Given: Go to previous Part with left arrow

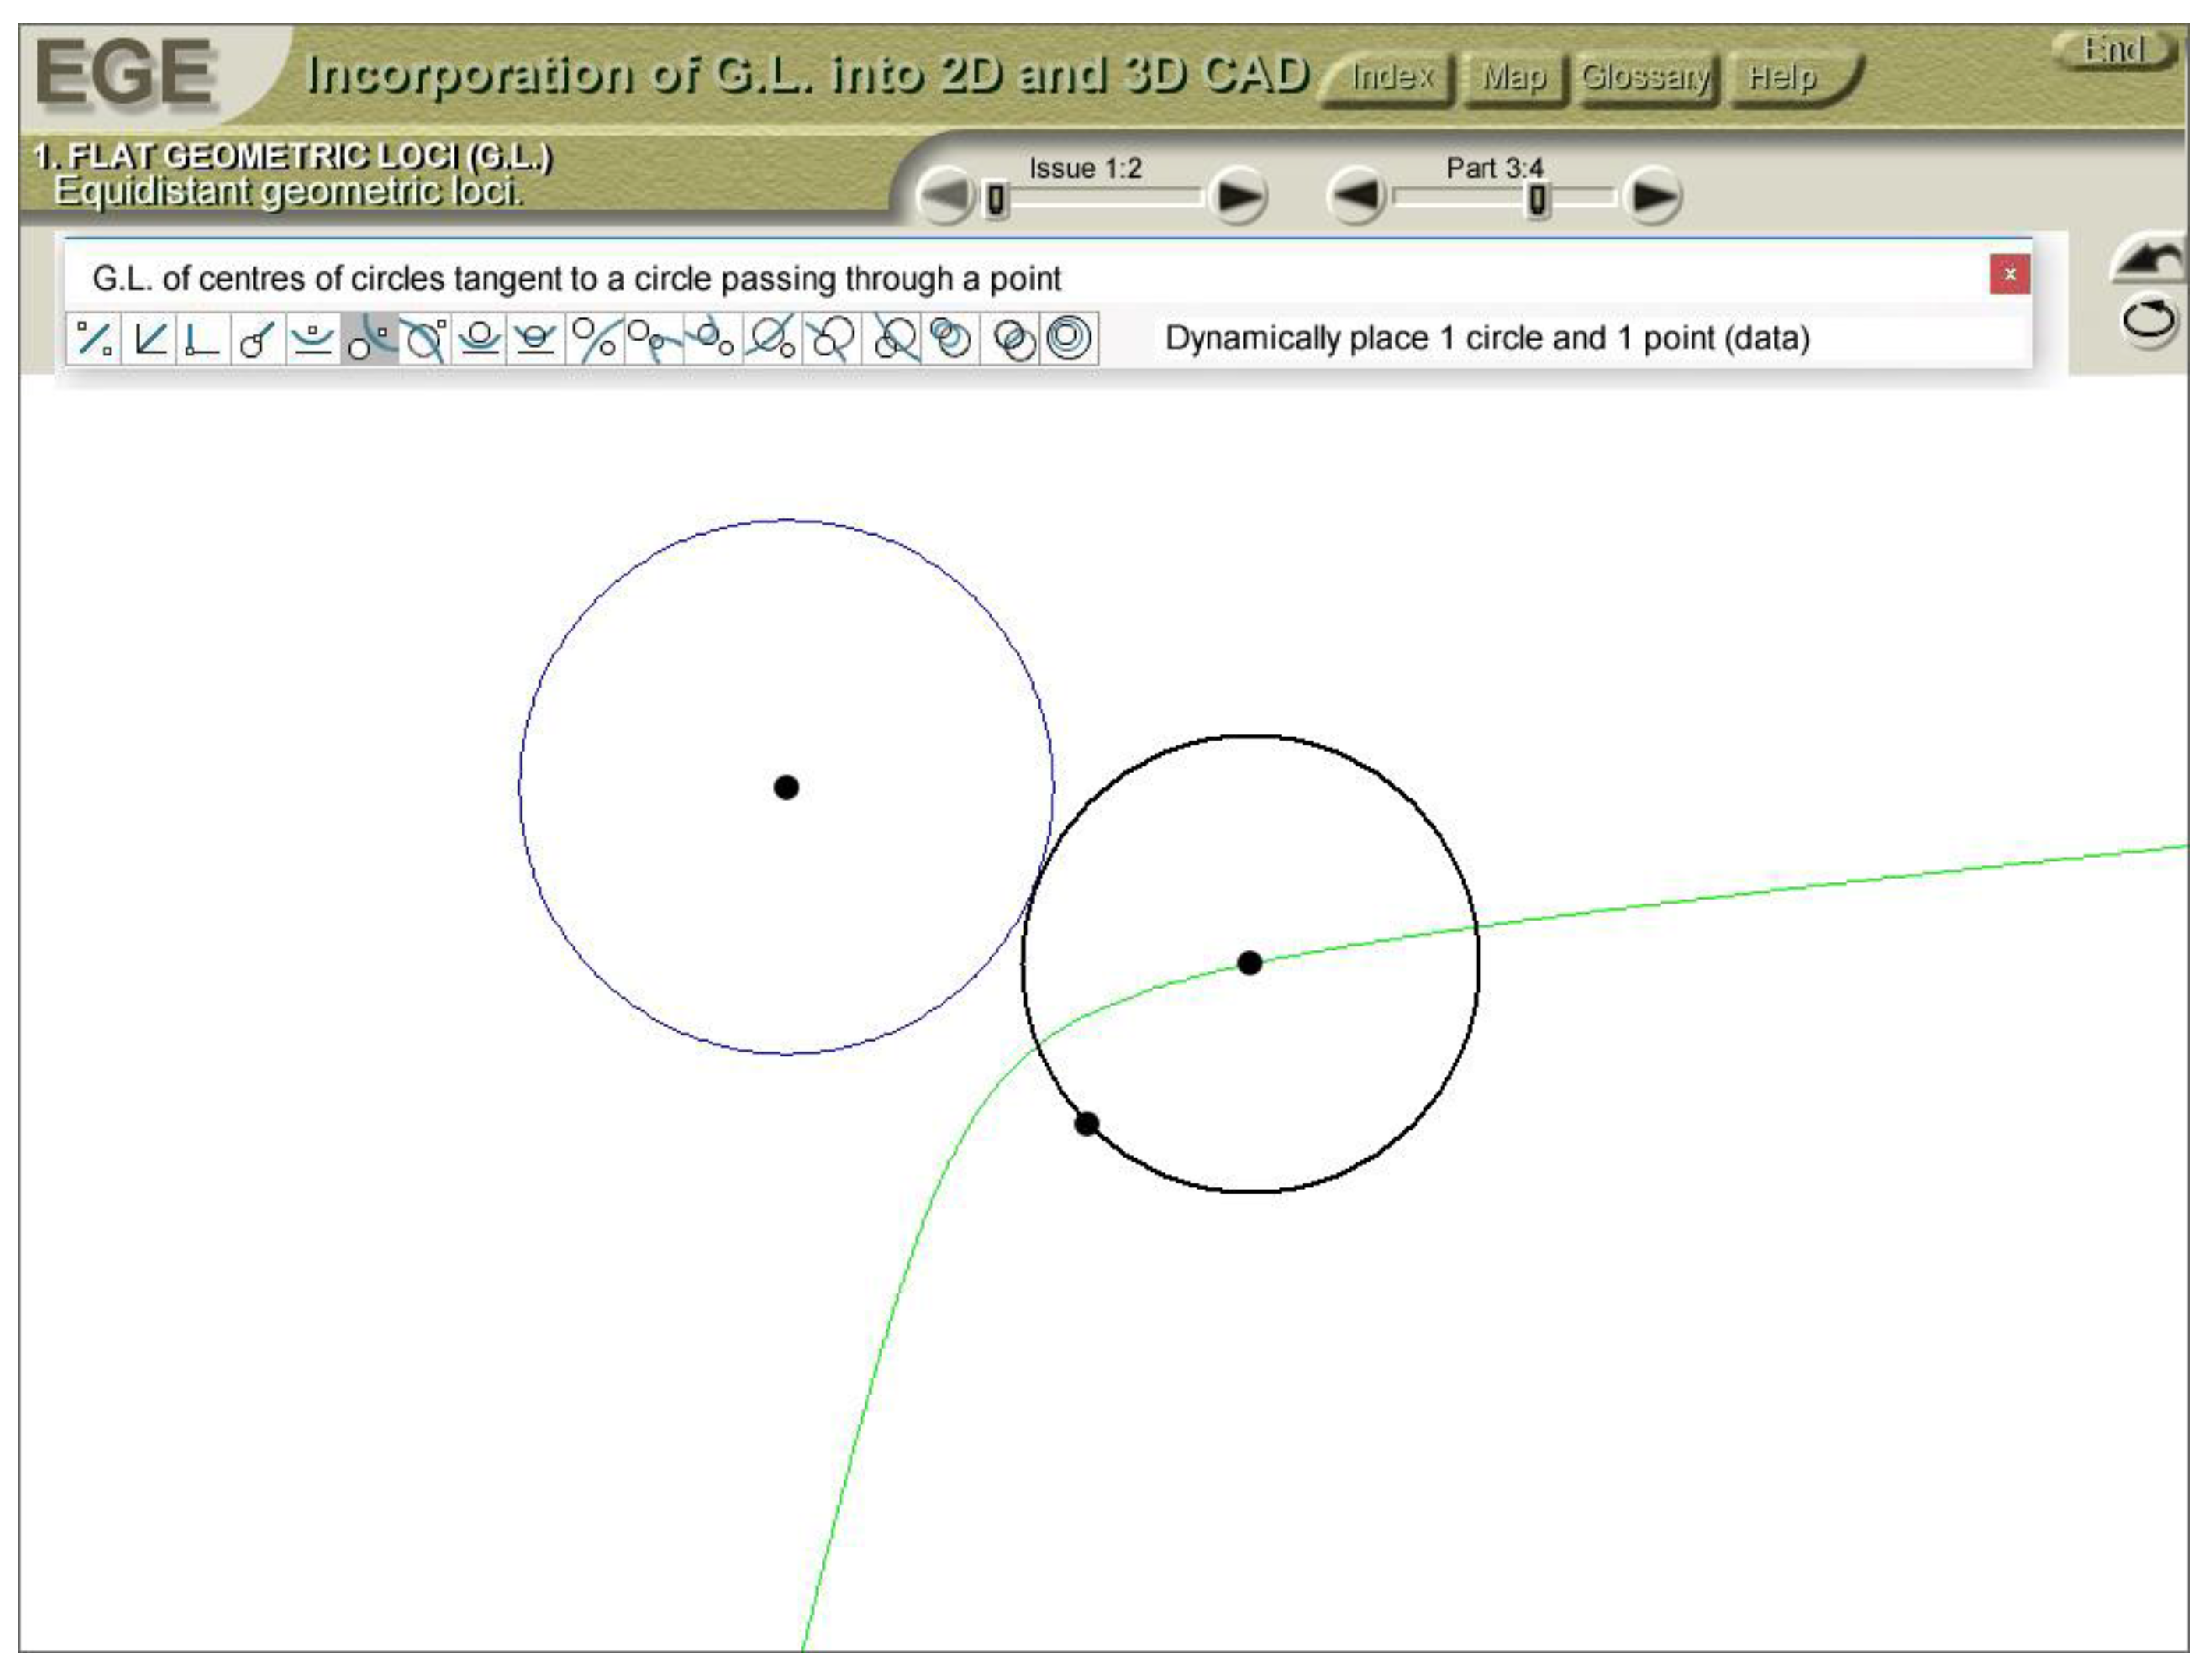Looking at the screenshot, I should tap(1357, 196).
